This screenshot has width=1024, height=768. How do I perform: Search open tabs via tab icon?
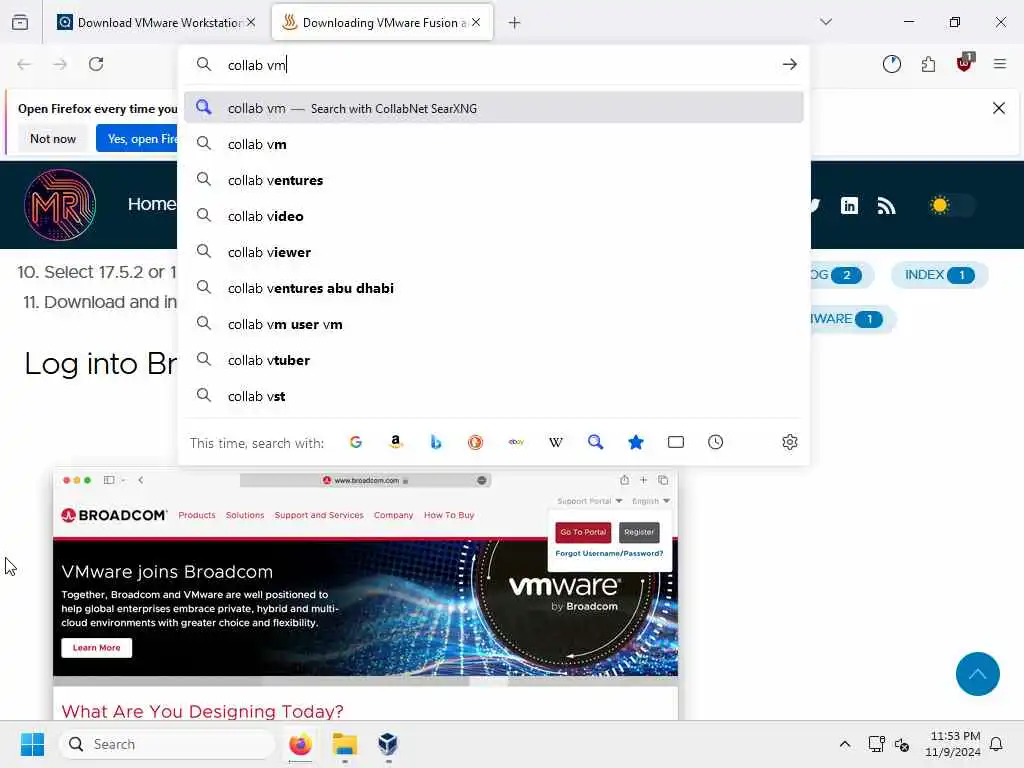tap(676, 442)
